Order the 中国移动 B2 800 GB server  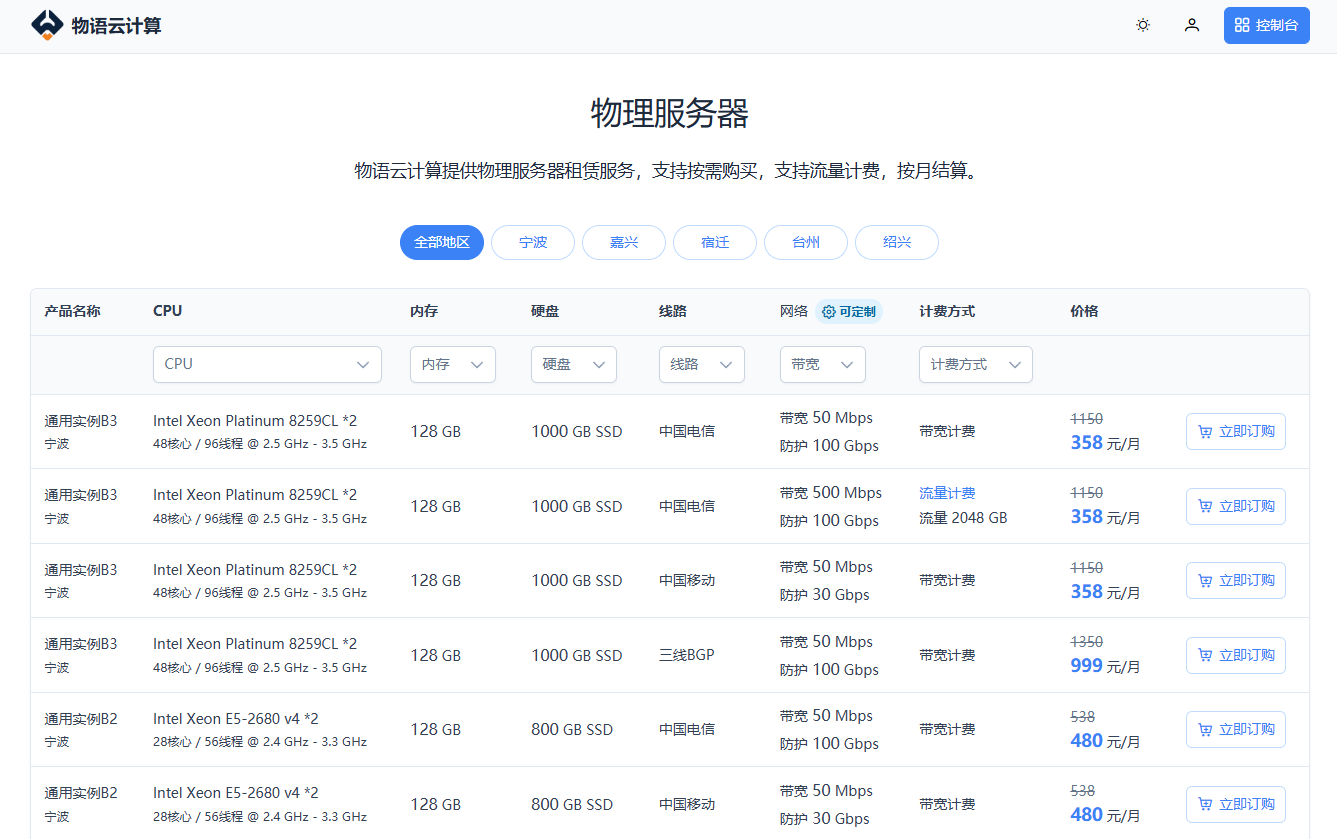pyautogui.click(x=1236, y=804)
